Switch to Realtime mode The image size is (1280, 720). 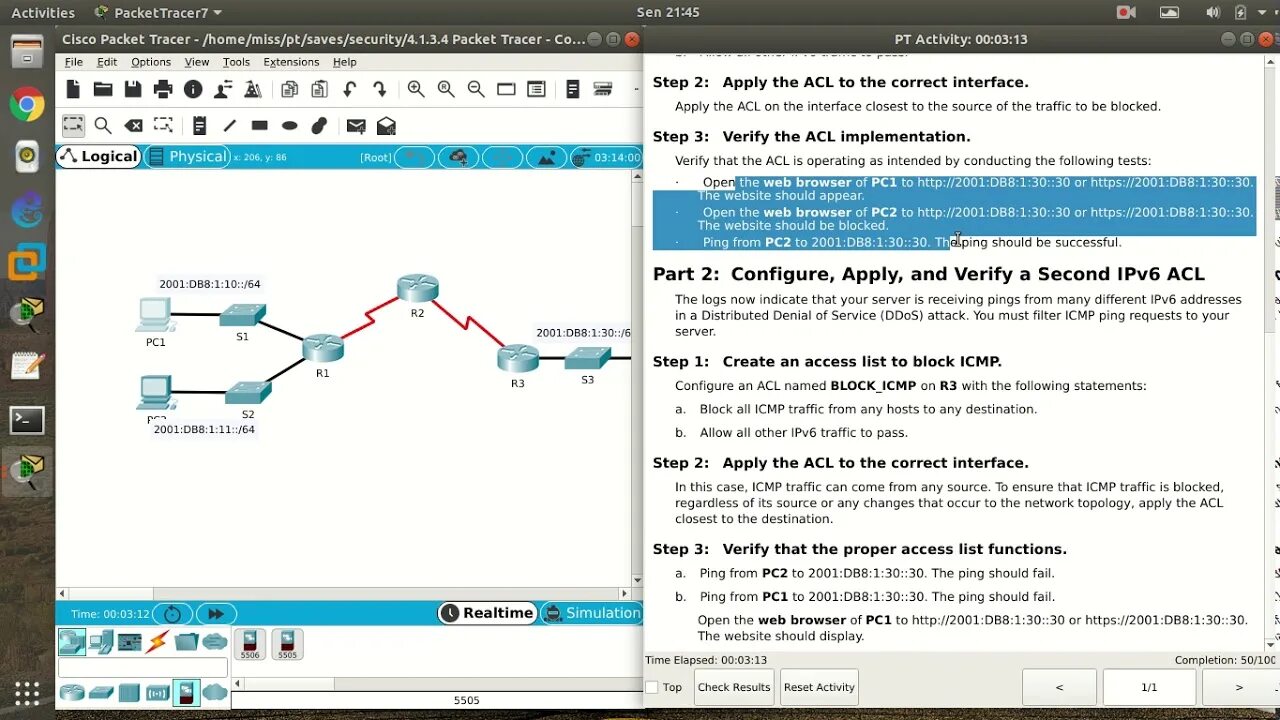click(487, 613)
